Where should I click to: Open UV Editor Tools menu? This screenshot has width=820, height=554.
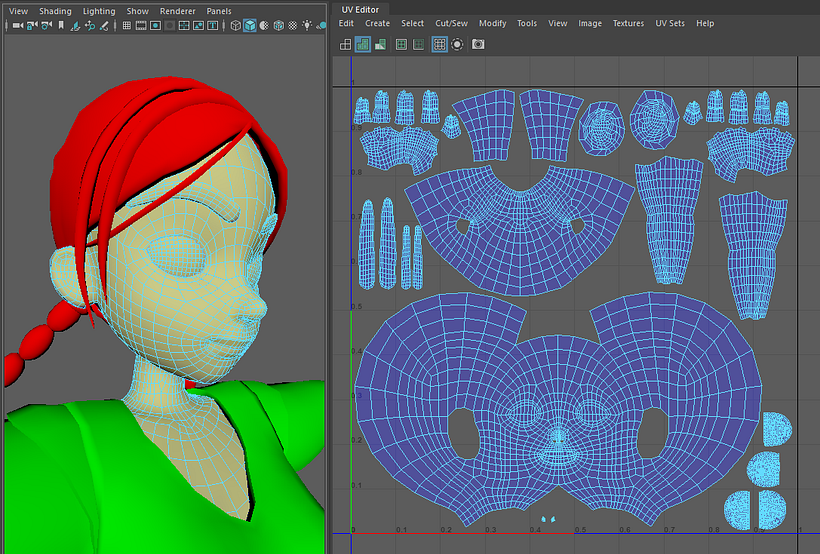pyautogui.click(x=527, y=24)
